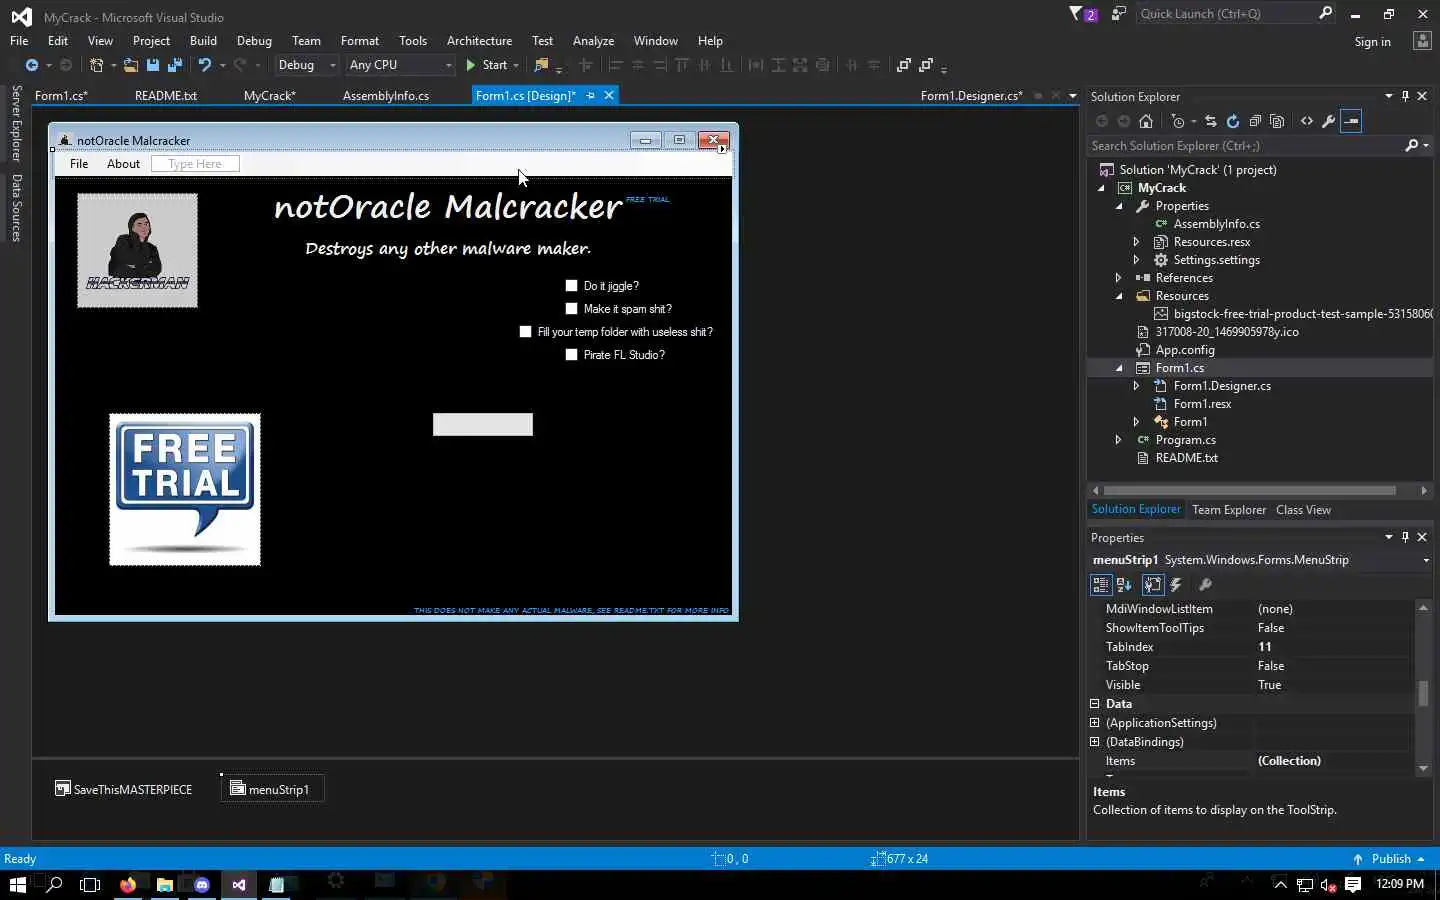The height and width of the screenshot is (900, 1440).
Task: Open the Format menu
Action: (359, 41)
